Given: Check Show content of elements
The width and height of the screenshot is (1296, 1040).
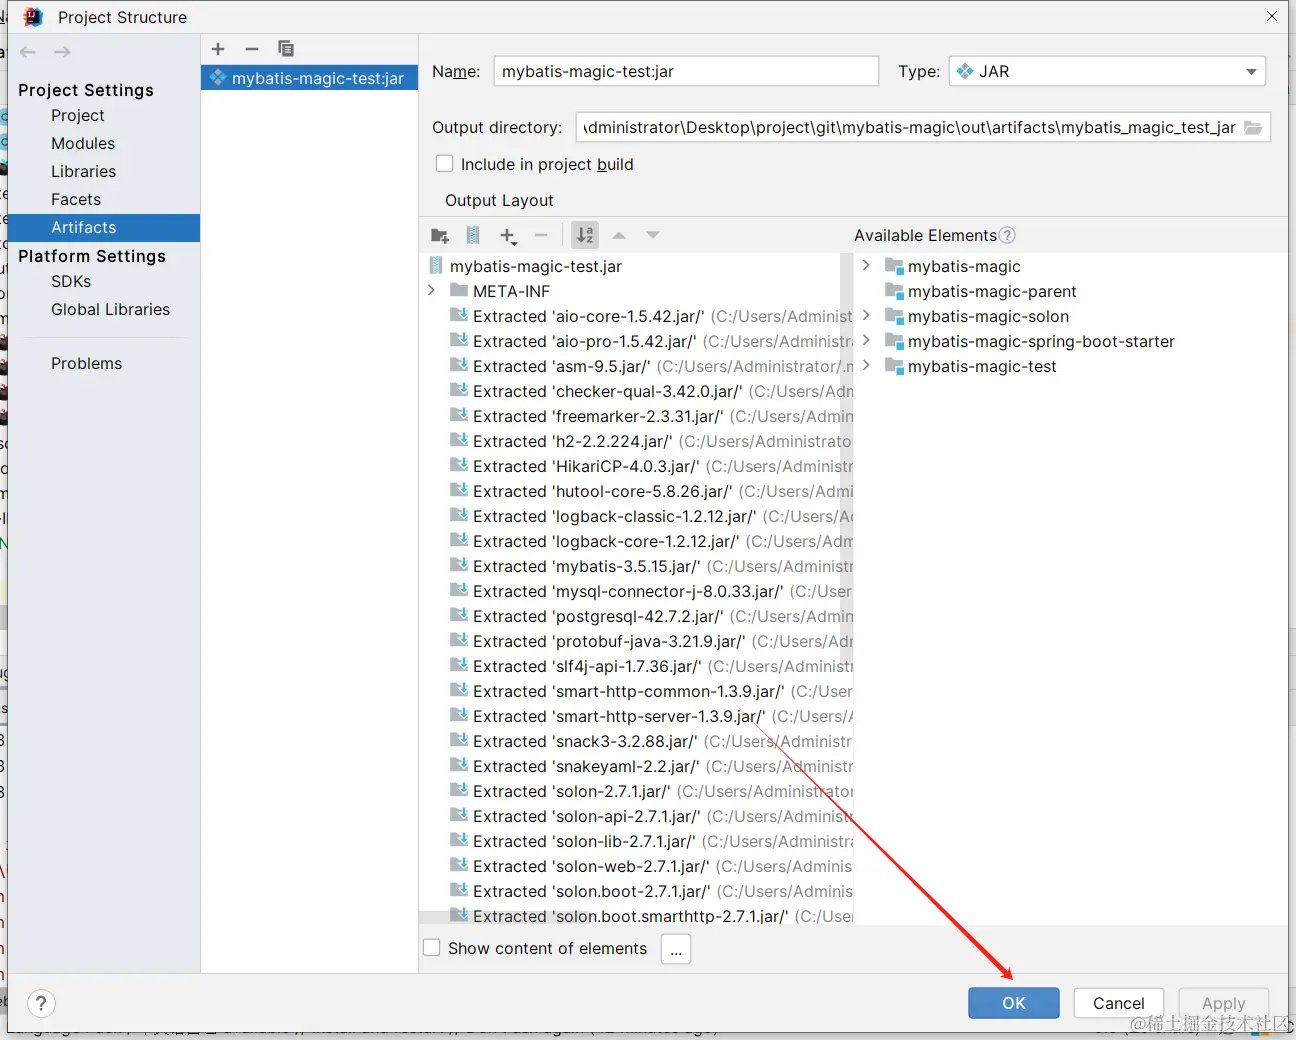Looking at the screenshot, I should coord(432,948).
